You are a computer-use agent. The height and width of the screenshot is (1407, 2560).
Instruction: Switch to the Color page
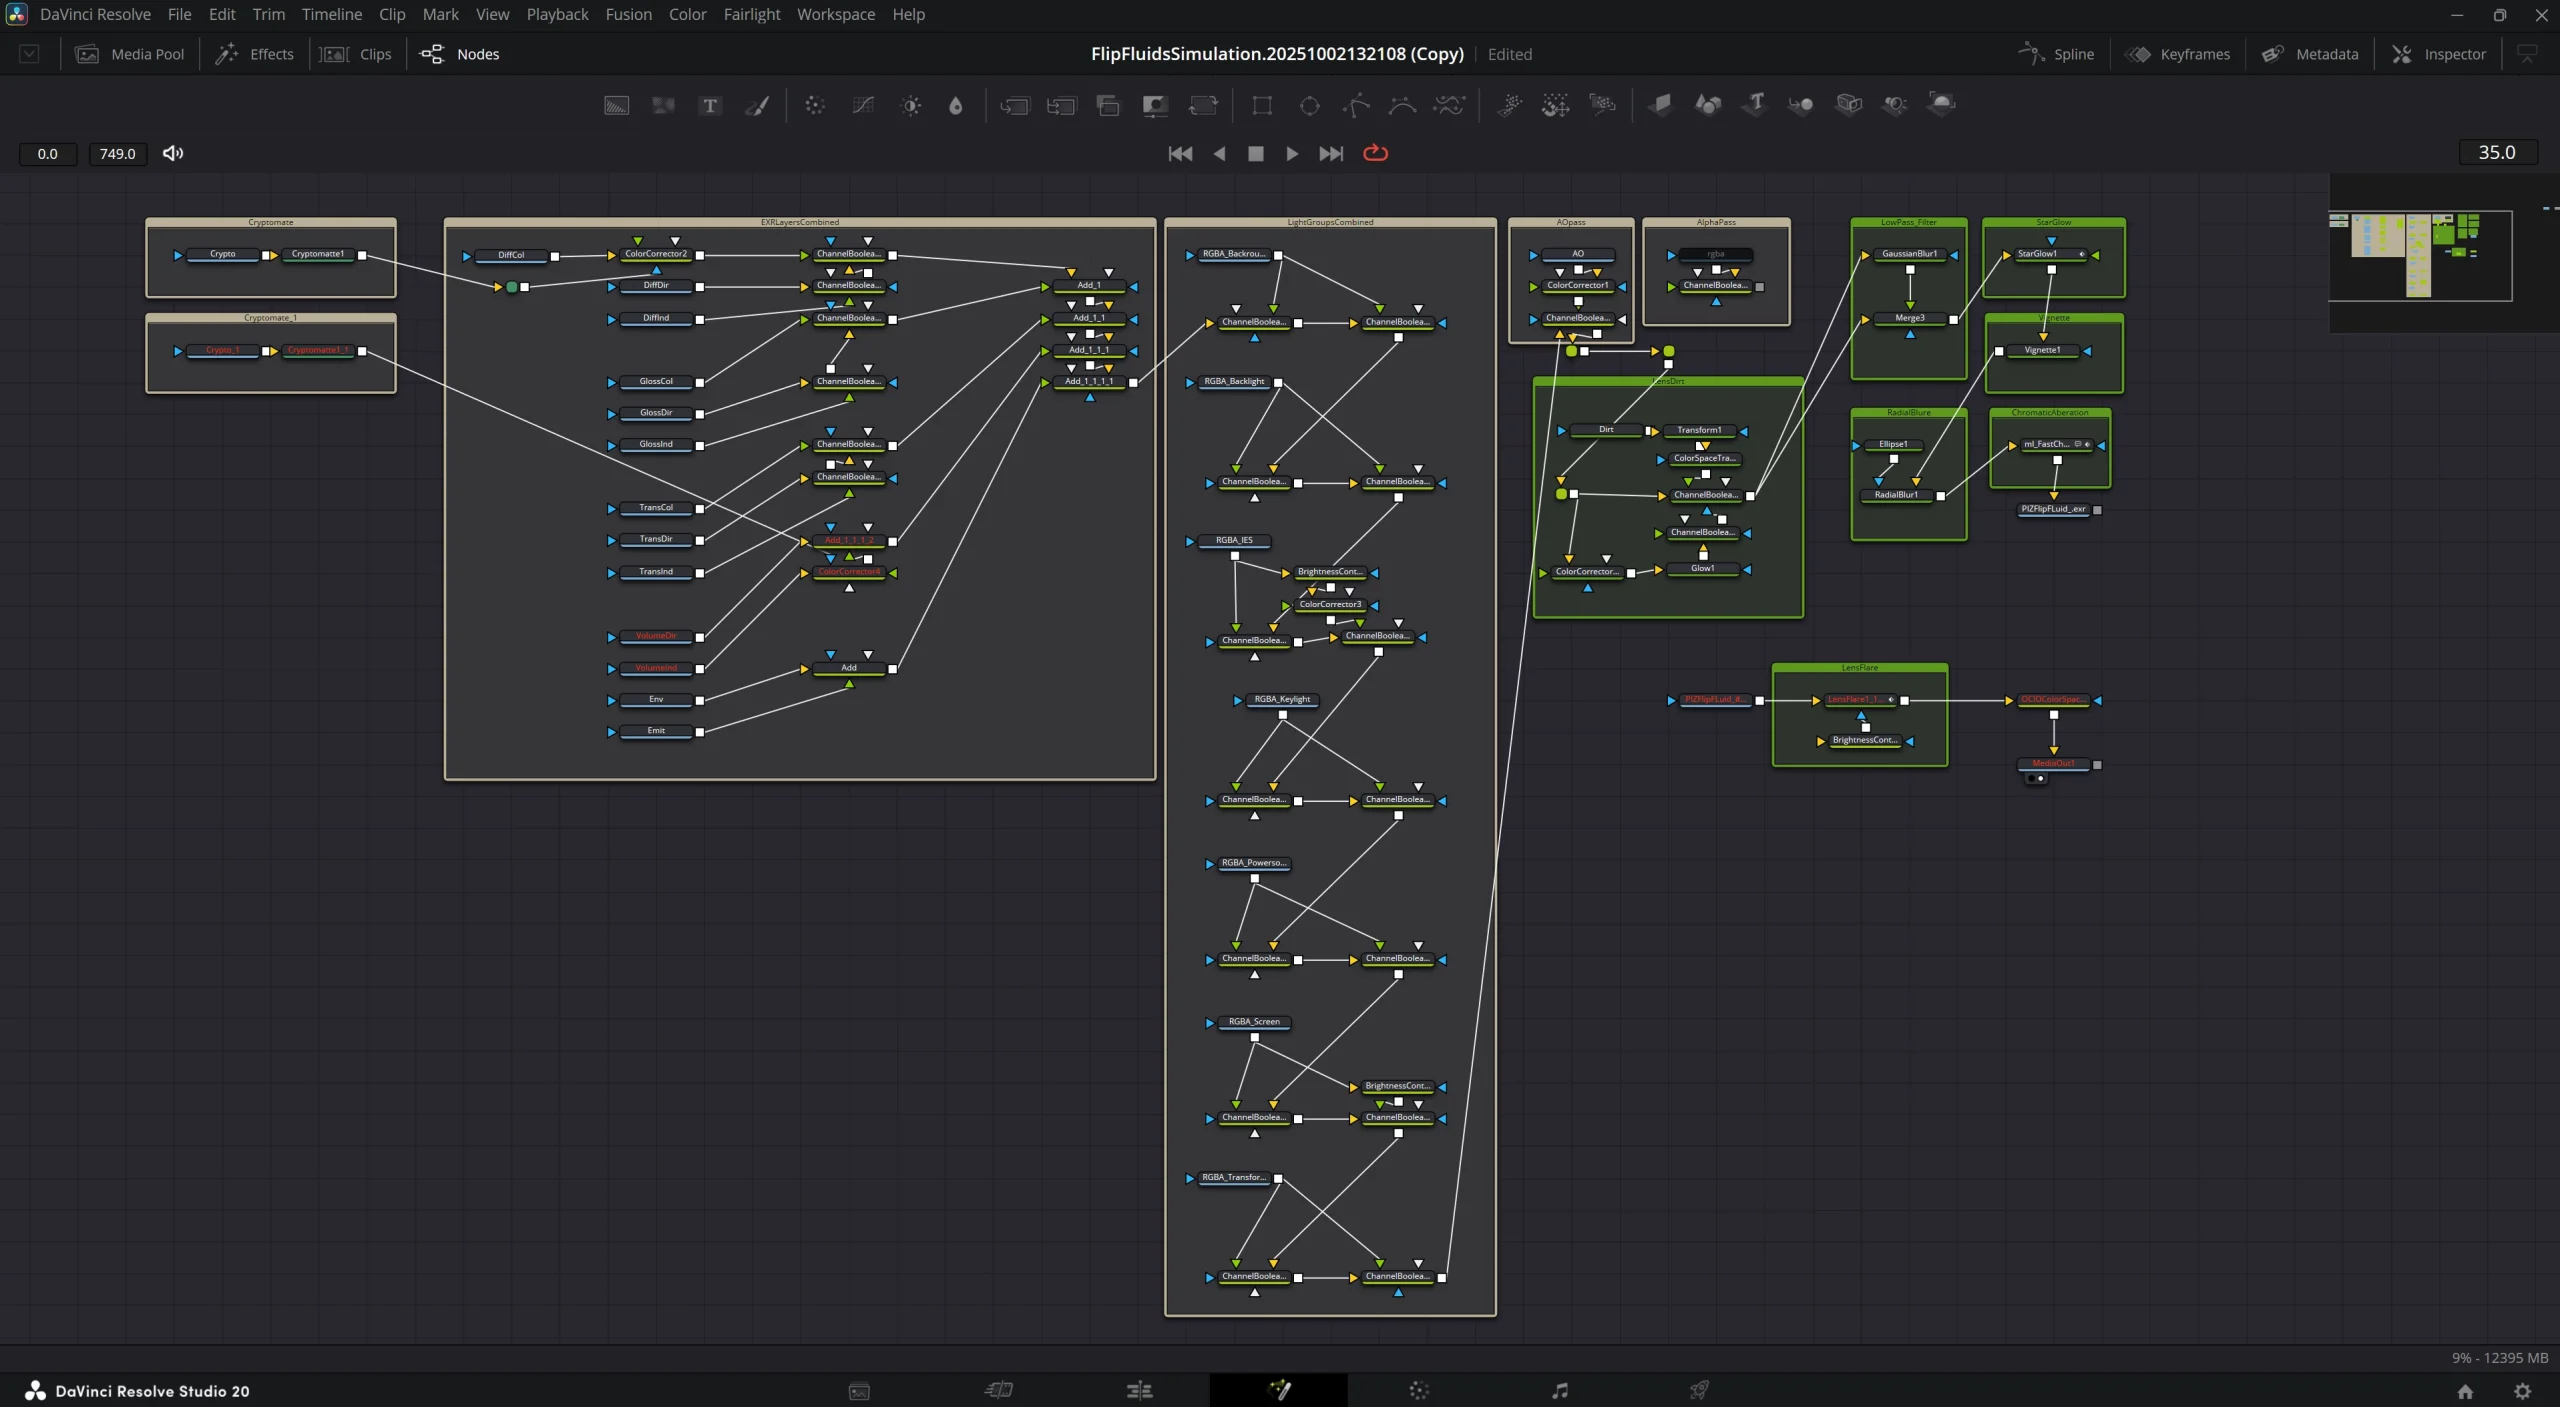point(1419,1389)
